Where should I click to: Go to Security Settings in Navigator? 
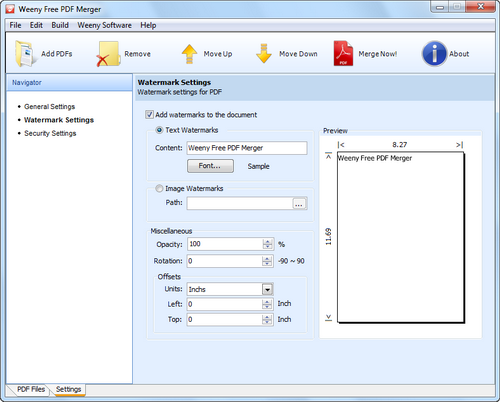point(50,133)
